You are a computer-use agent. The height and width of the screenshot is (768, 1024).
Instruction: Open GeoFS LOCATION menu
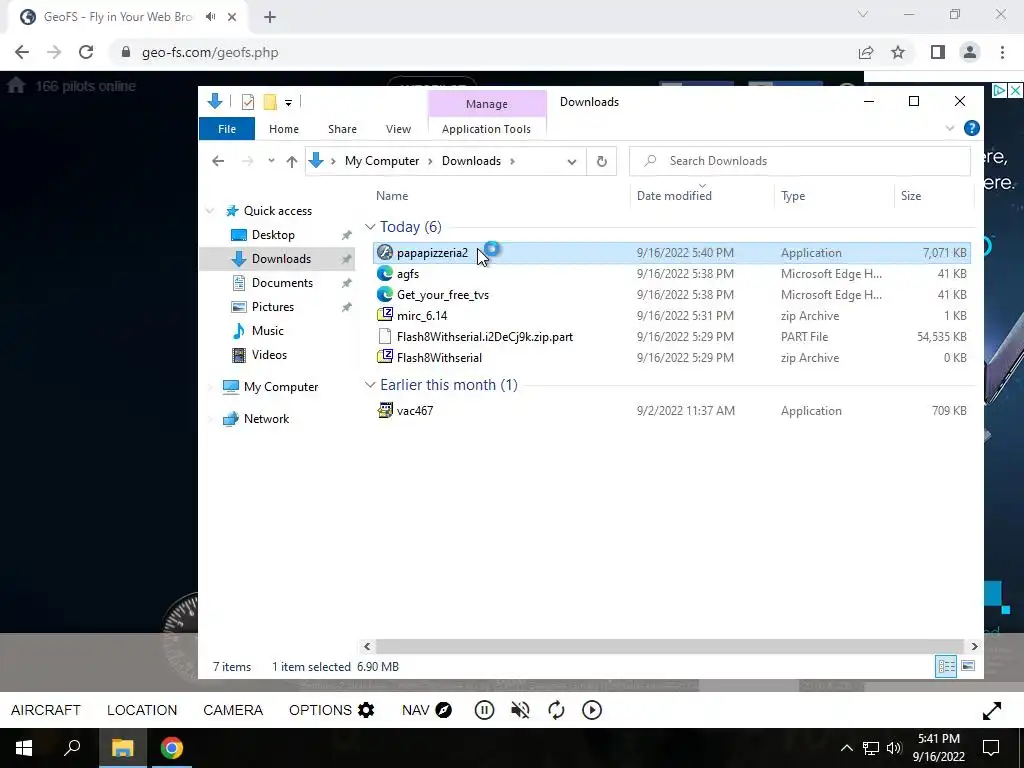click(142, 710)
